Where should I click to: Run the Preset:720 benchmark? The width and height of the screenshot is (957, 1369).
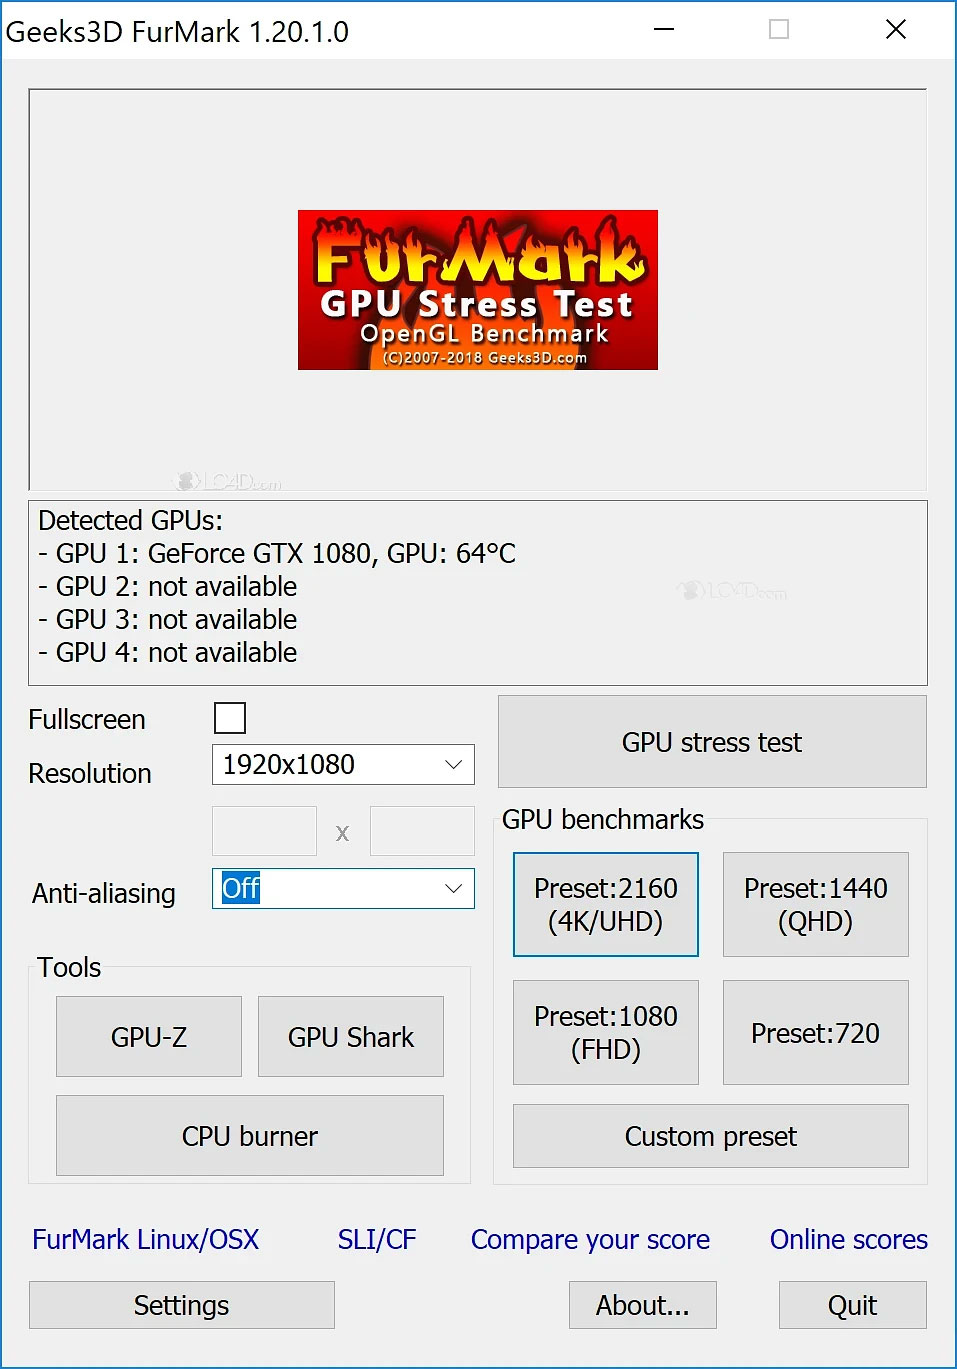point(816,1032)
